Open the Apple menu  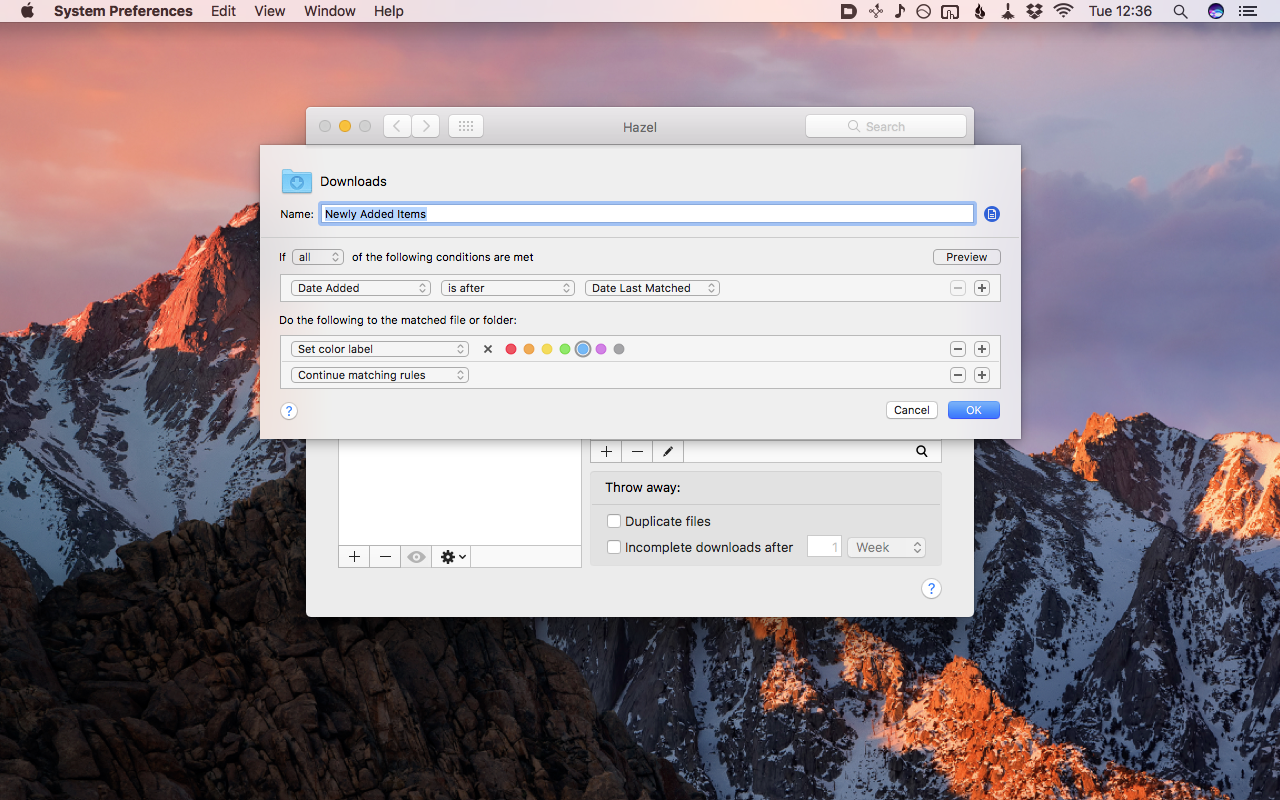(27, 11)
